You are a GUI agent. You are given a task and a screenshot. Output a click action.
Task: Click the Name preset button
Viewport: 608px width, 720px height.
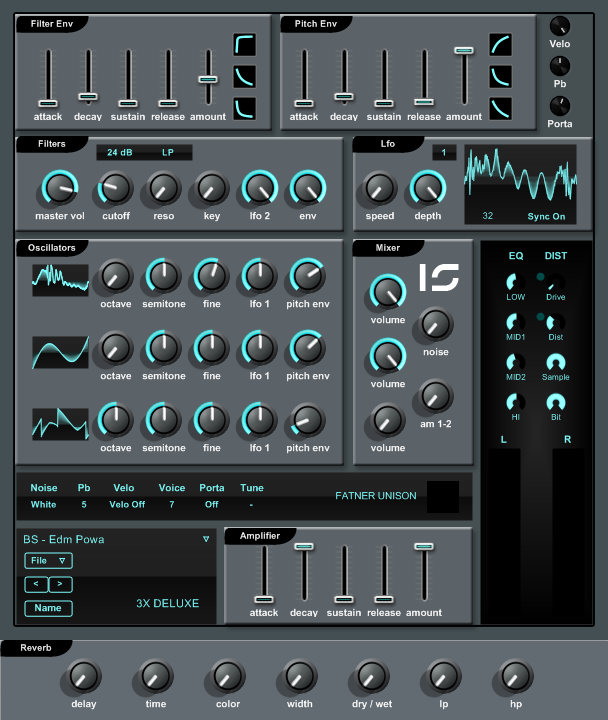48,608
